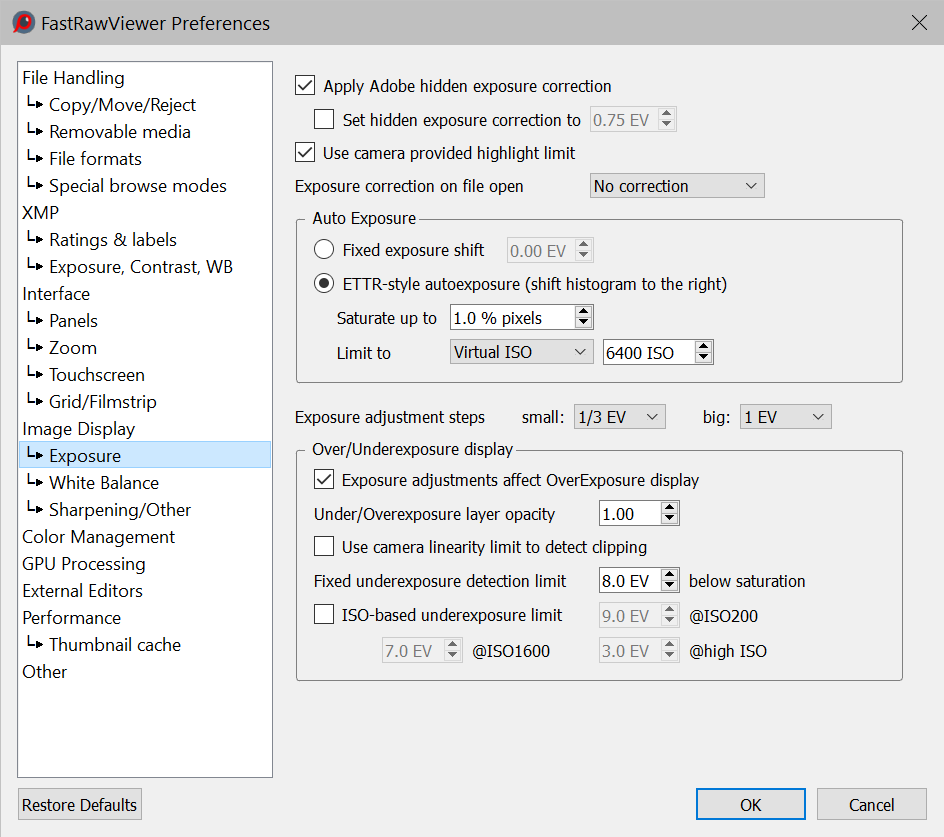Click the OK button
The height and width of the screenshot is (837, 944).
click(750, 805)
